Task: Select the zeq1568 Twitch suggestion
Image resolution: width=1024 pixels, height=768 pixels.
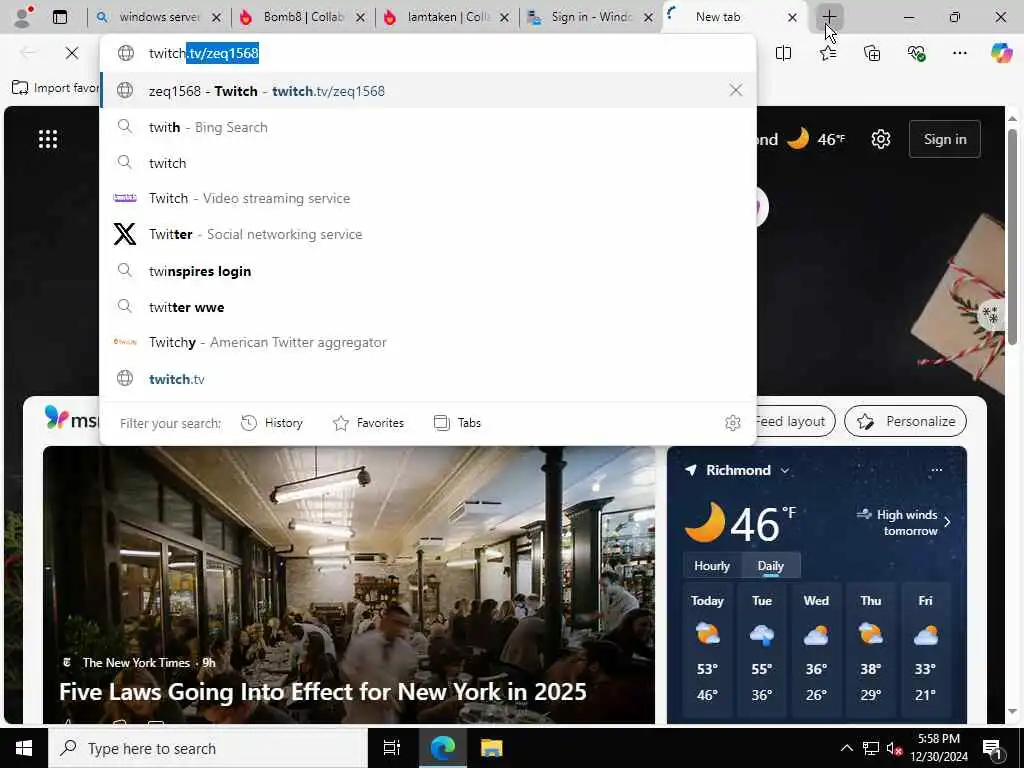Action: pos(428,90)
